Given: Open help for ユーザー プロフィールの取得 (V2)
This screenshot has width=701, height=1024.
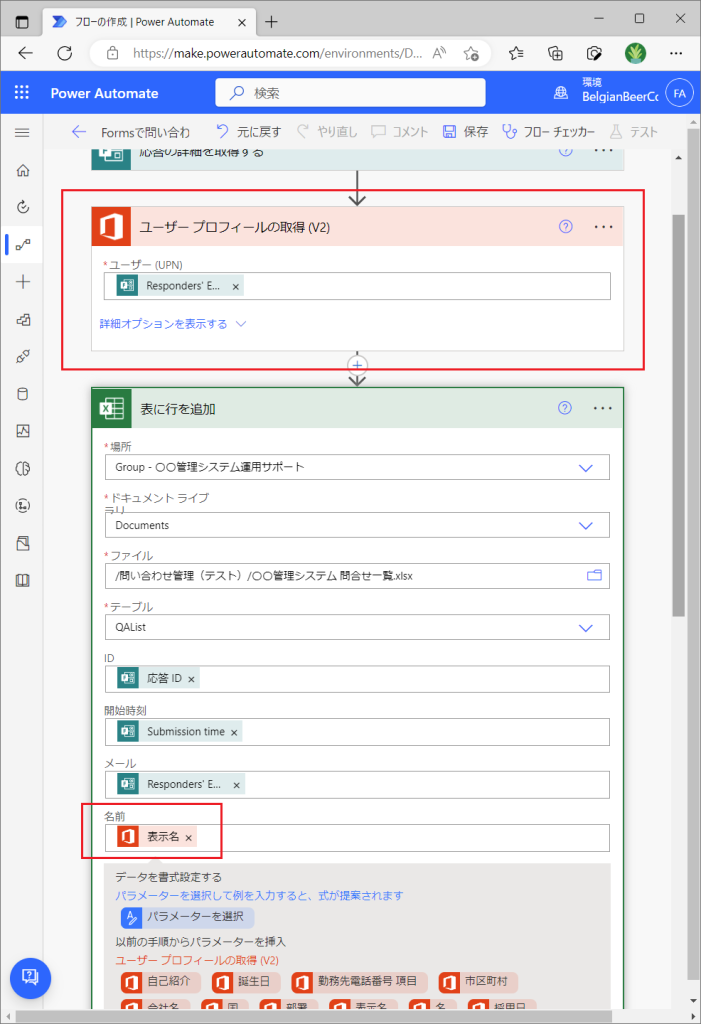Looking at the screenshot, I should (x=566, y=227).
